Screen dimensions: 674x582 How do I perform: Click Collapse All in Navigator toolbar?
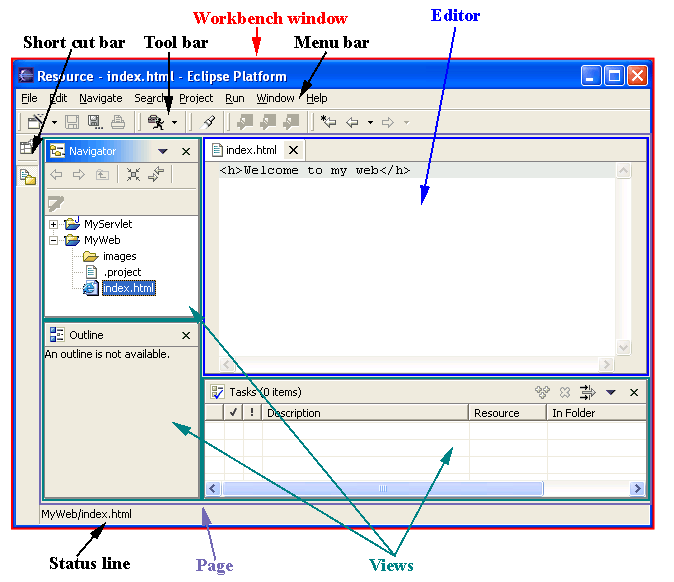coord(133,175)
